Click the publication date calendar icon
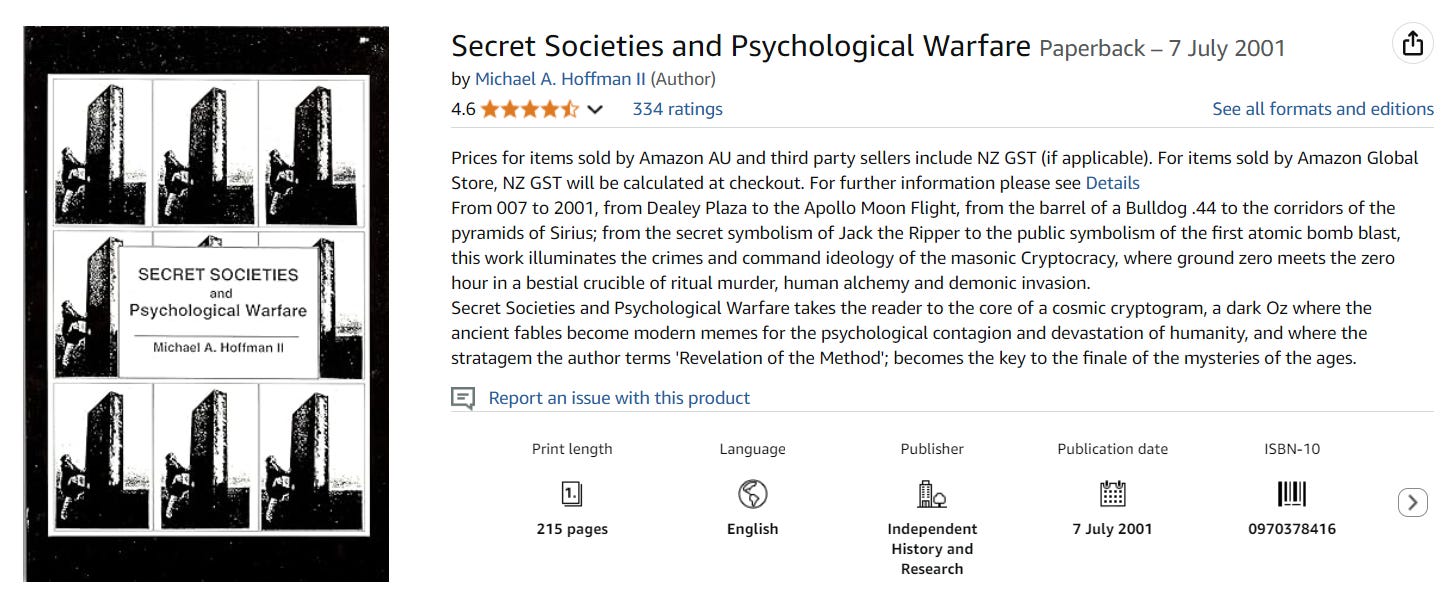 (1112, 493)
